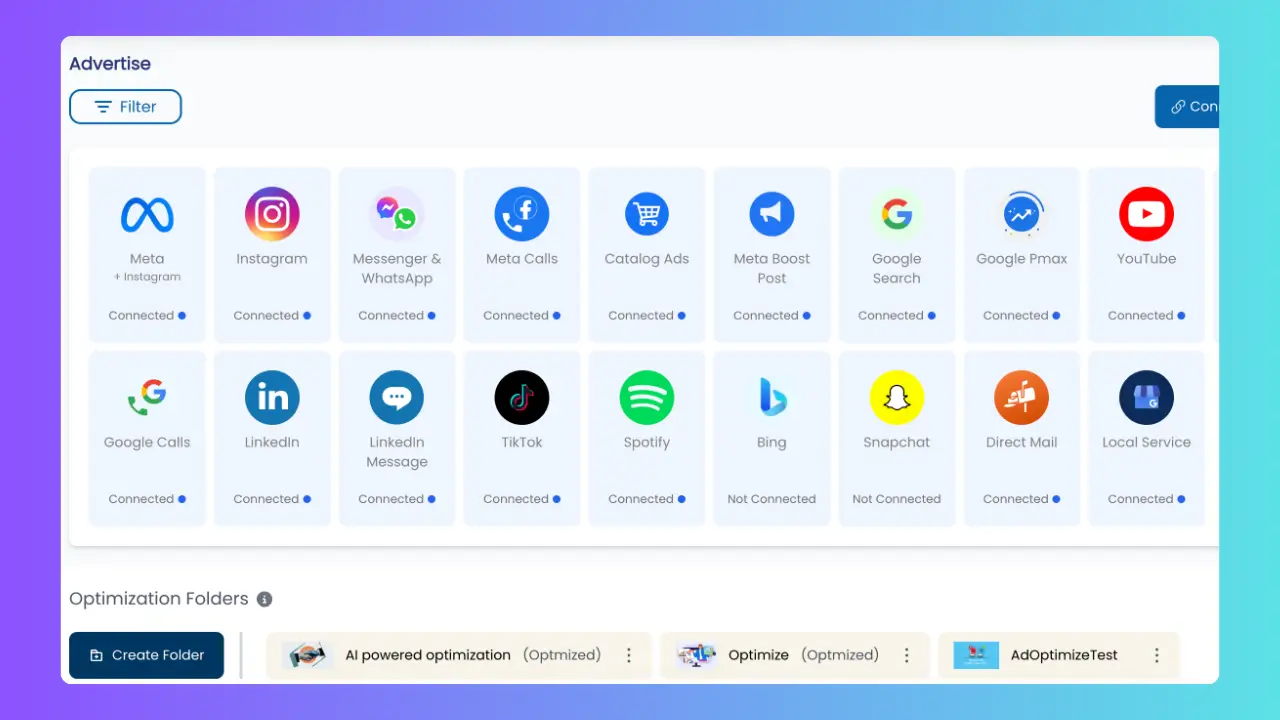Click the Connected status under YouTube

[x=1146, y=315]
